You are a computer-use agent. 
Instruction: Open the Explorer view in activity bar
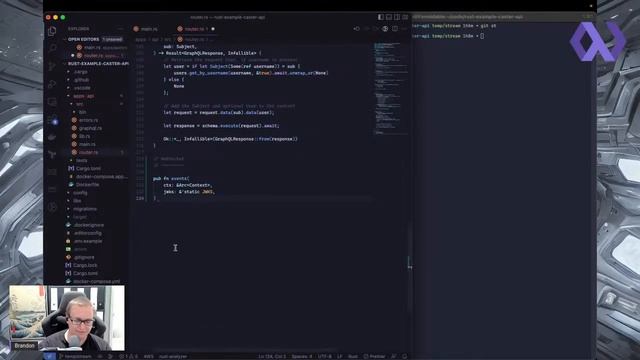click(x=52, y=31)
